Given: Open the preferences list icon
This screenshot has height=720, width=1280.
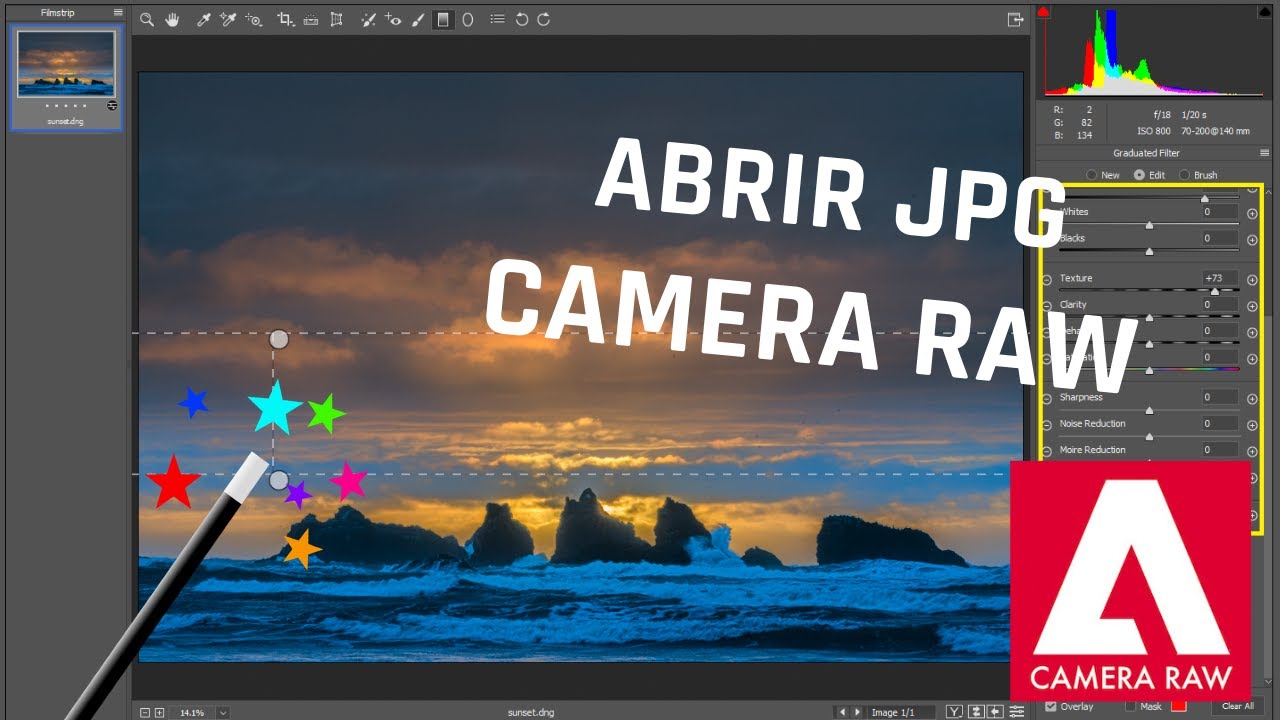Looking at the screenshot, I should pyautogui.click(x=497, y=19).
